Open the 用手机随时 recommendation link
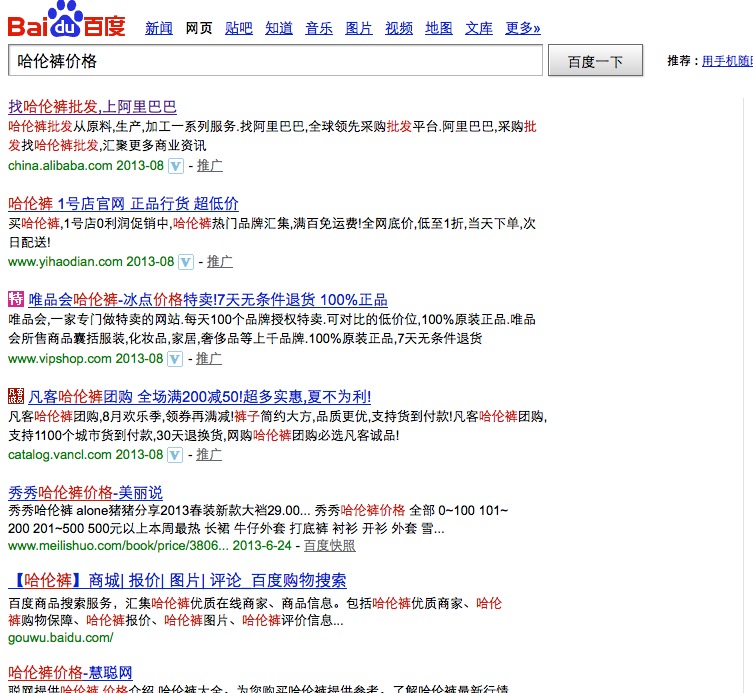 (727, 61)
